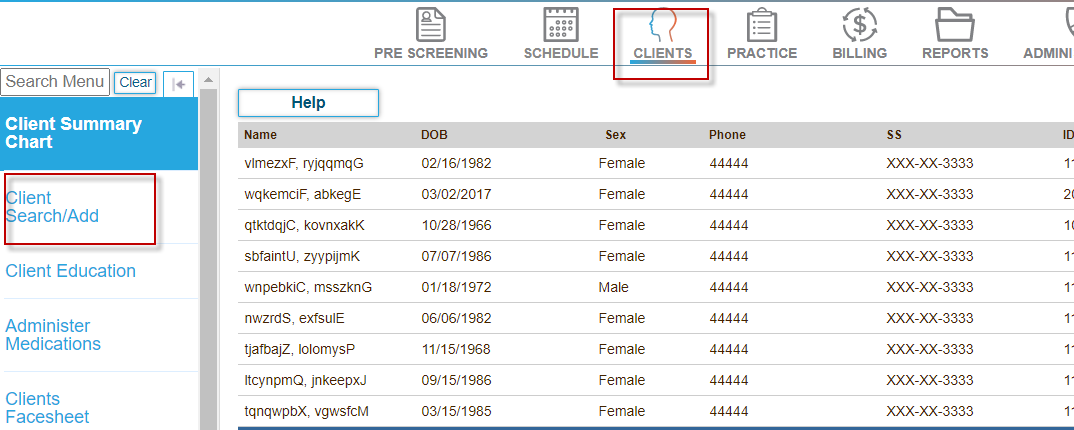Image resolution: width=1074 pixels, height=430 pixels.
Task: Collapse the sidebar menu with arrow icon
Action: (x=178, y=84)
